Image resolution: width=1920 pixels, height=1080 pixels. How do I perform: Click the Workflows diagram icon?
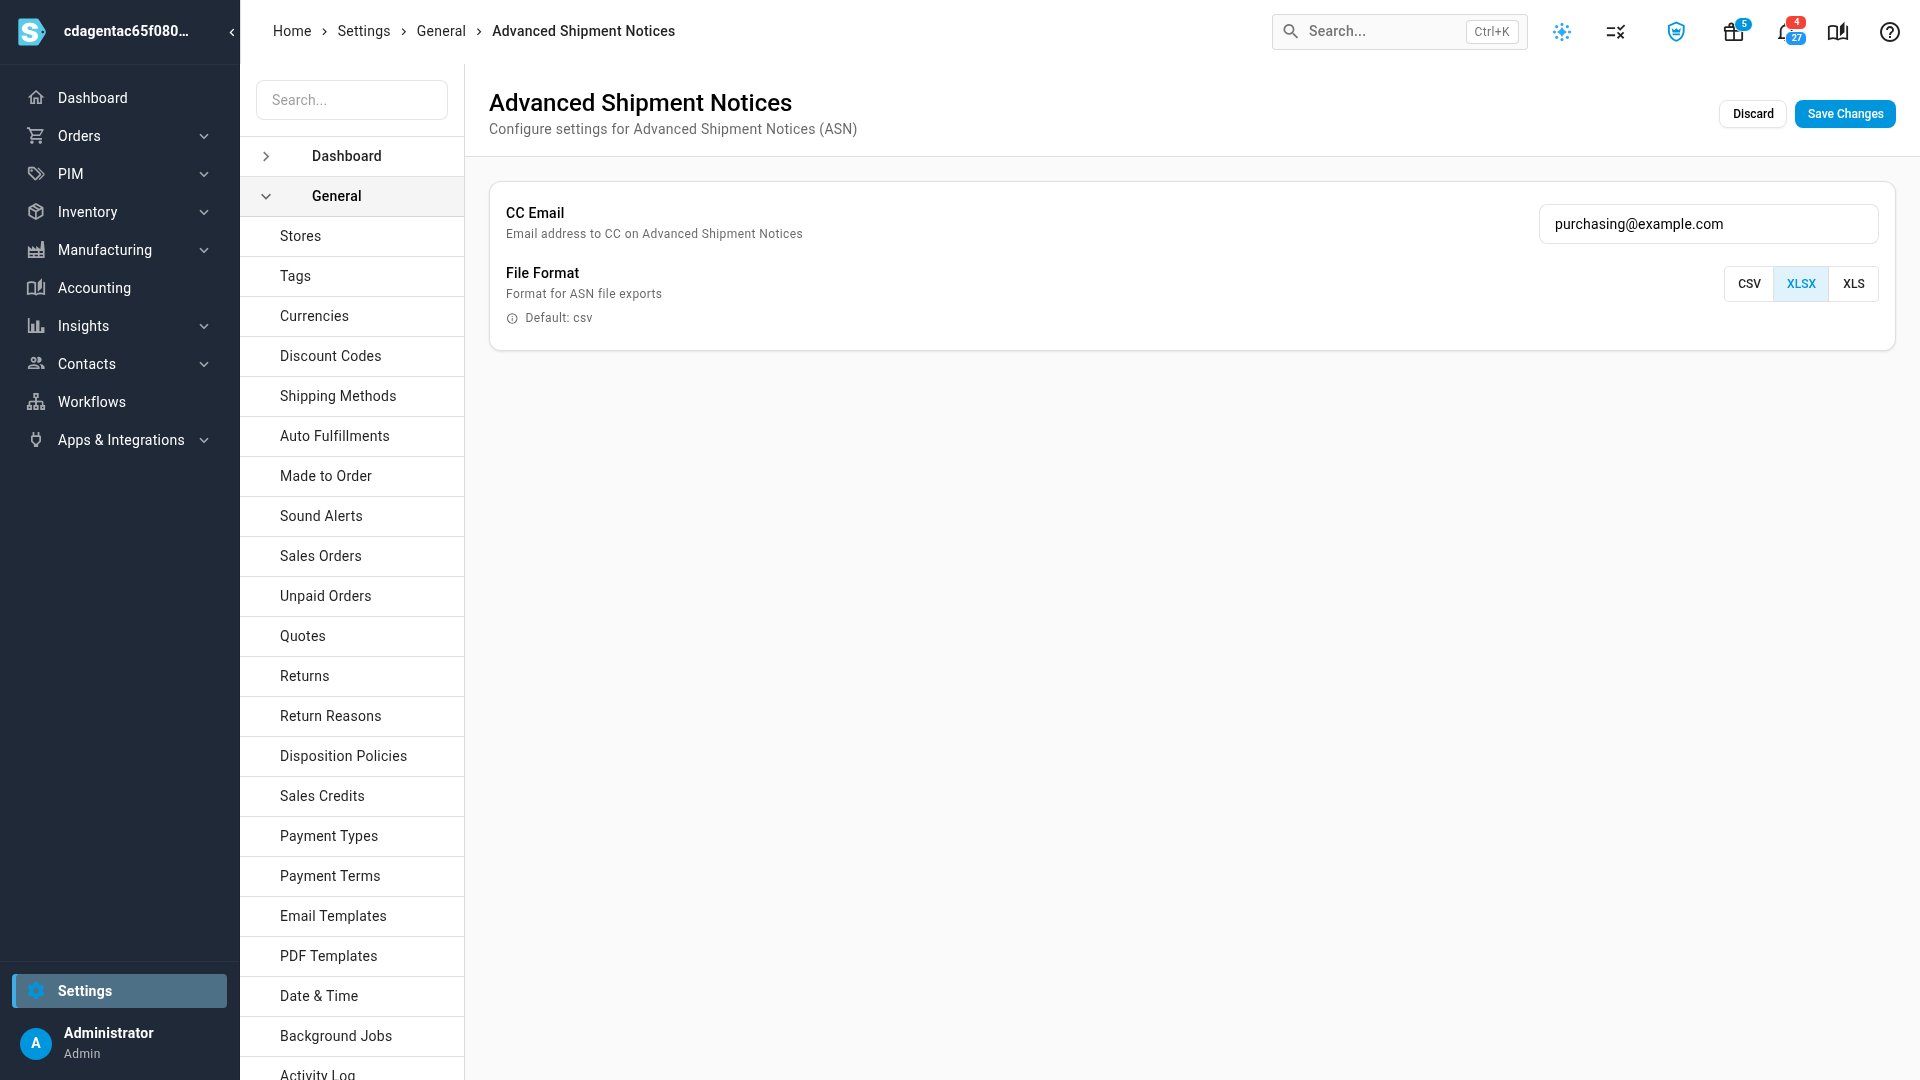pyautogui.click(x=36, y=402)
